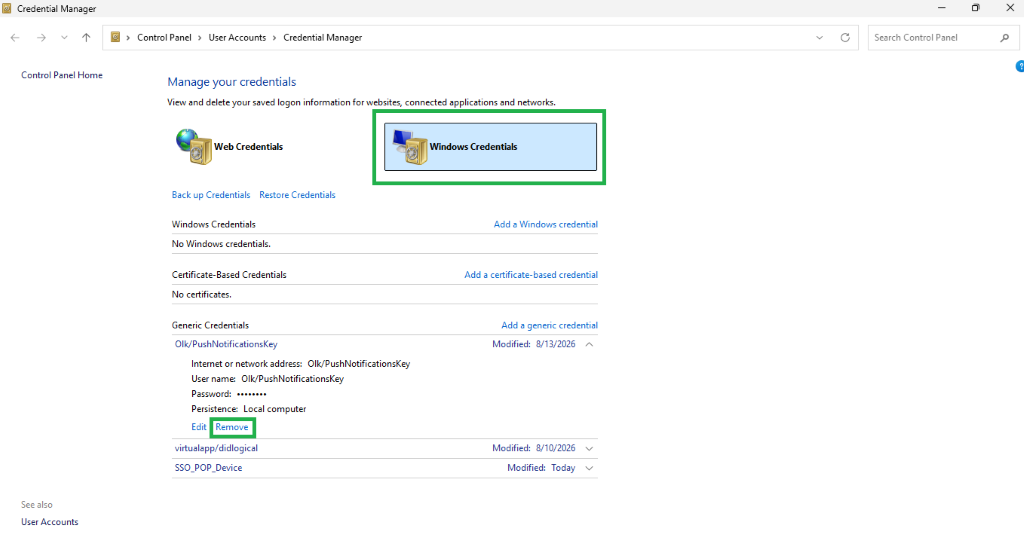The width and height of the screenshot is (1024, 541).
Task: Click the No Windows credentials text
Action: [x=221, y=244]
